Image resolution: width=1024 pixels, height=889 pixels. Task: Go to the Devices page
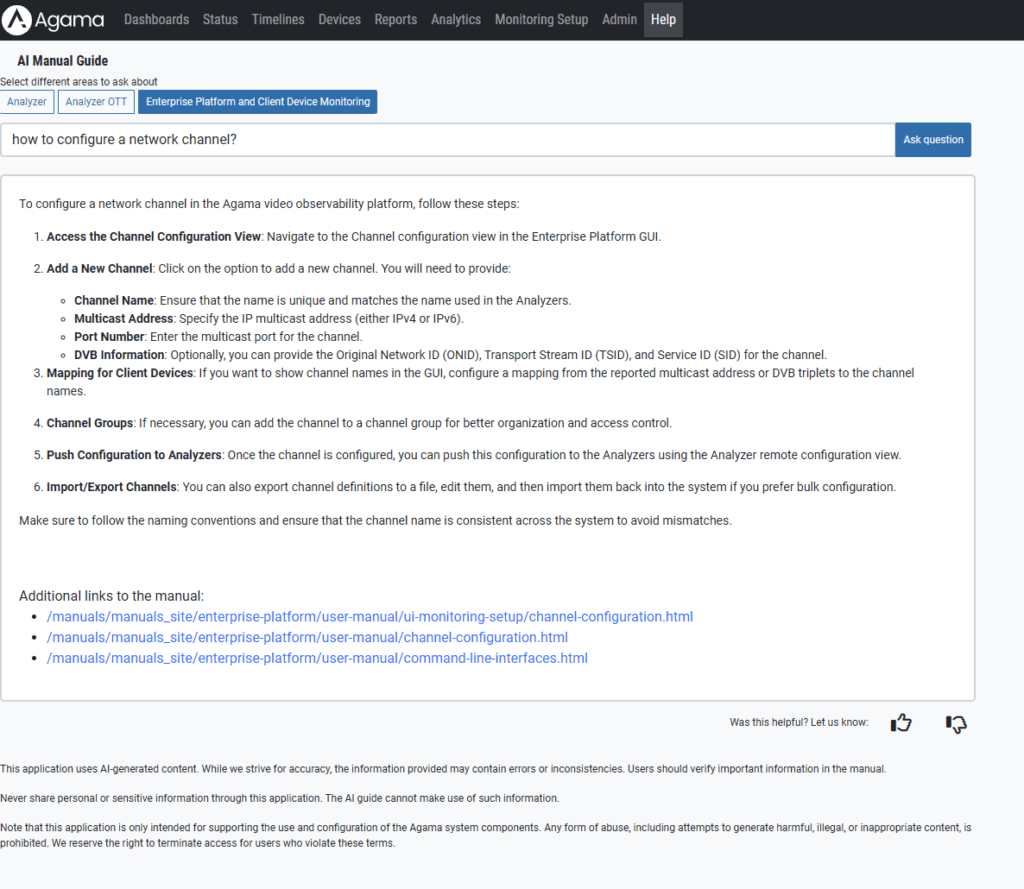pyautogui.click(x=339, y=19)
